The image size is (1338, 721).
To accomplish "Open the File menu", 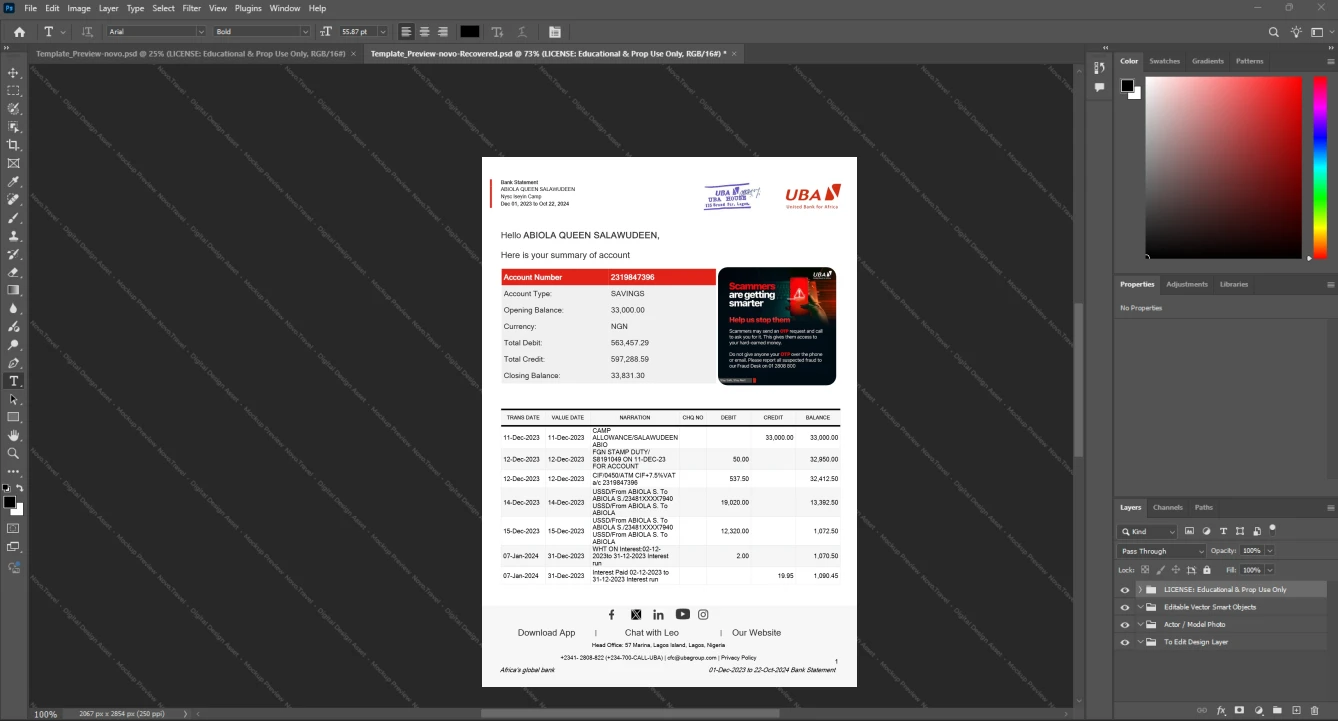I will (x=31, y=8).
